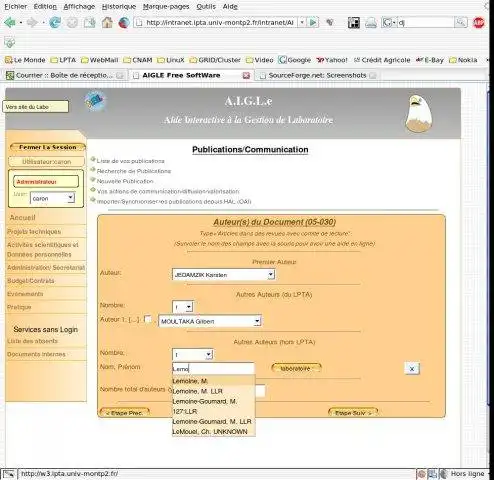Click the globe icon beside the address bar
Viewport: 494px width, 480px height.
[x=124, y=22]
